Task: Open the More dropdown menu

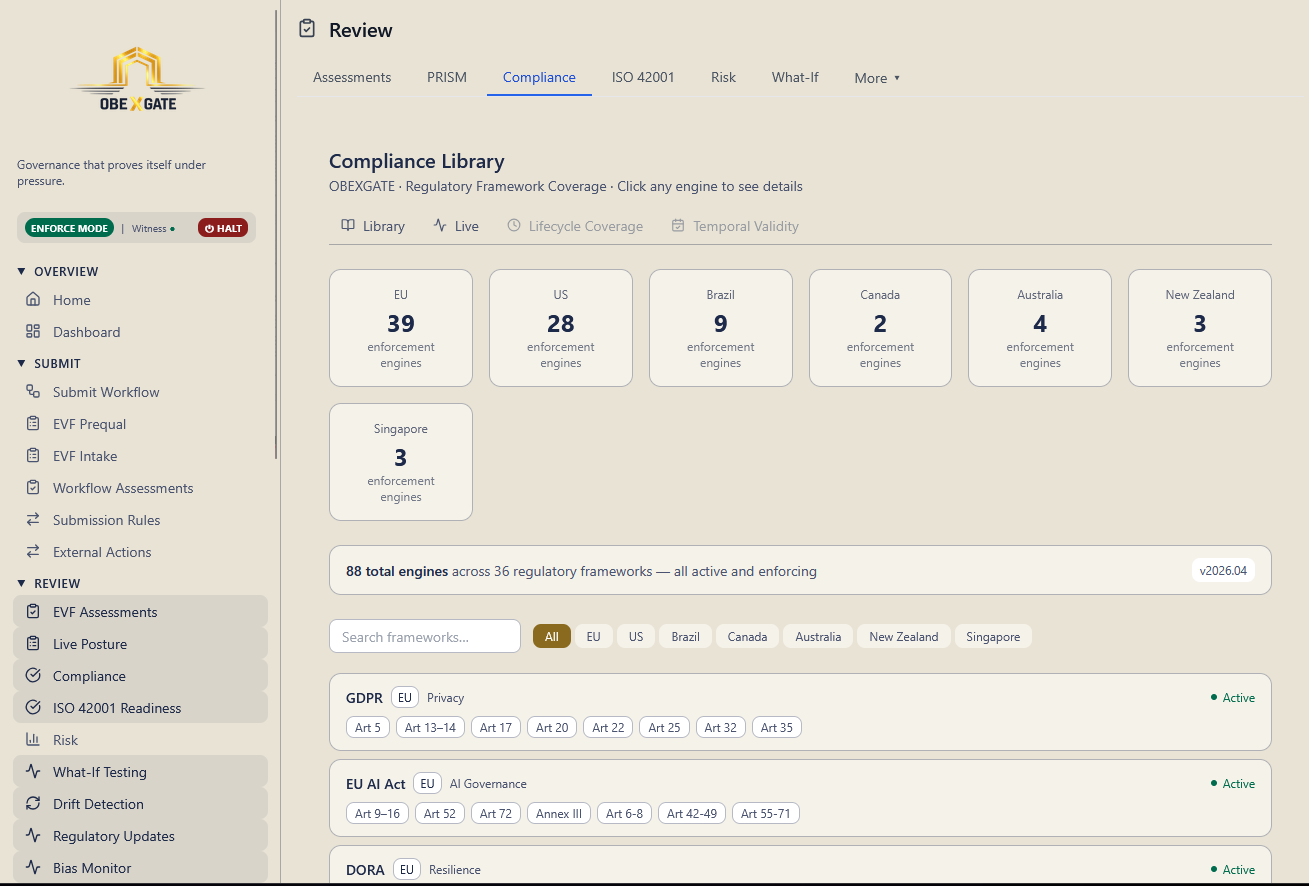Action: click(877, 78)
